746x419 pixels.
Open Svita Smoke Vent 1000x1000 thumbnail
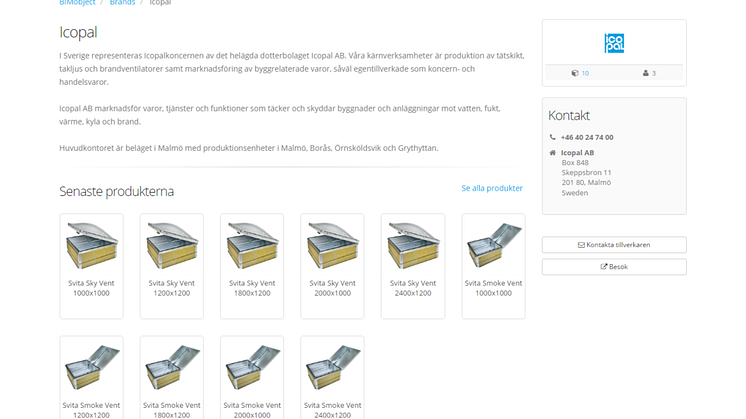(493, 245)
